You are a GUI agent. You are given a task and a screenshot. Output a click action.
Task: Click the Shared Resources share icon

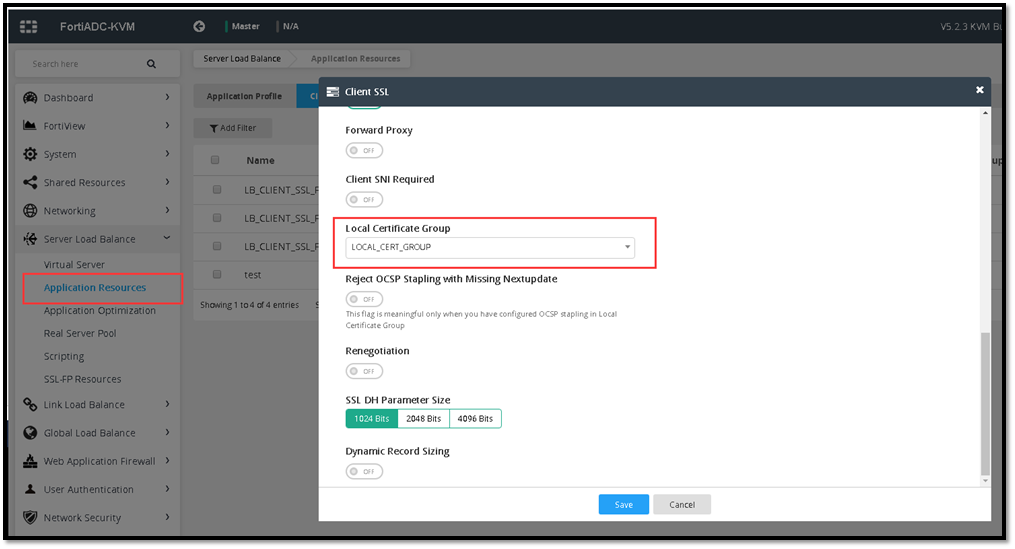coord(30,183)
